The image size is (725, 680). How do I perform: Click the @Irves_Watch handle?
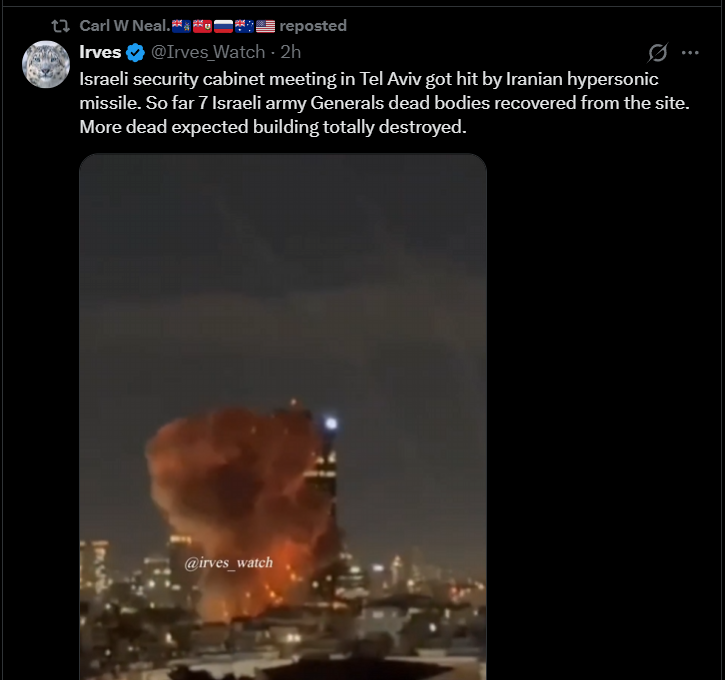[x=208, y=52]
